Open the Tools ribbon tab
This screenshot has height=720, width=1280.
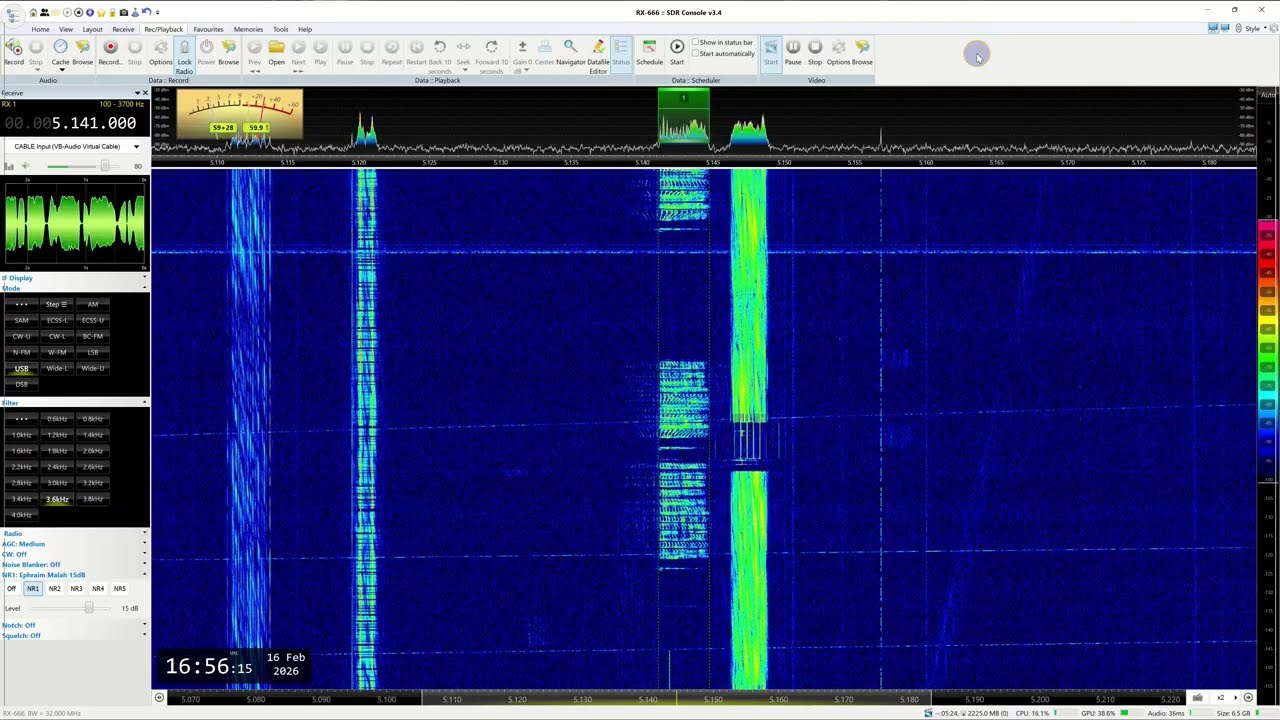(281, 29)
